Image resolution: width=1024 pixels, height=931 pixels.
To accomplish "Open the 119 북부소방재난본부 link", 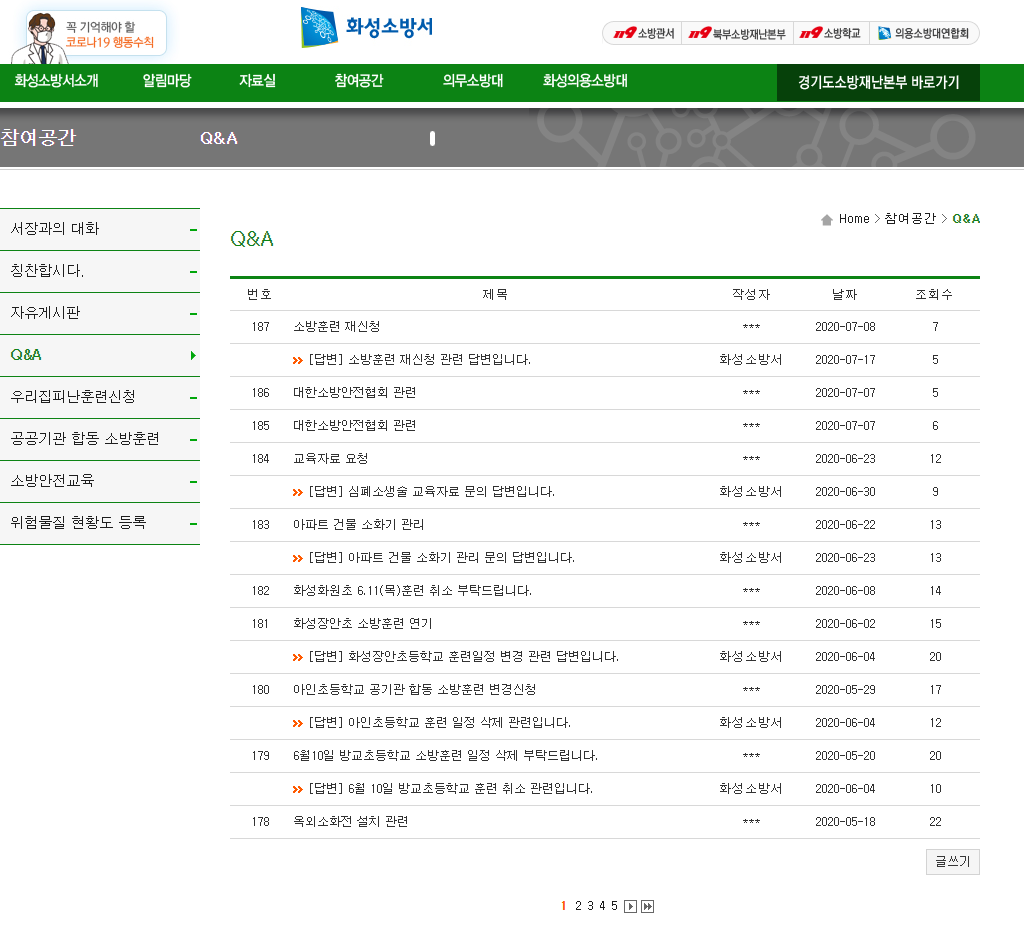I will point(737,33).
